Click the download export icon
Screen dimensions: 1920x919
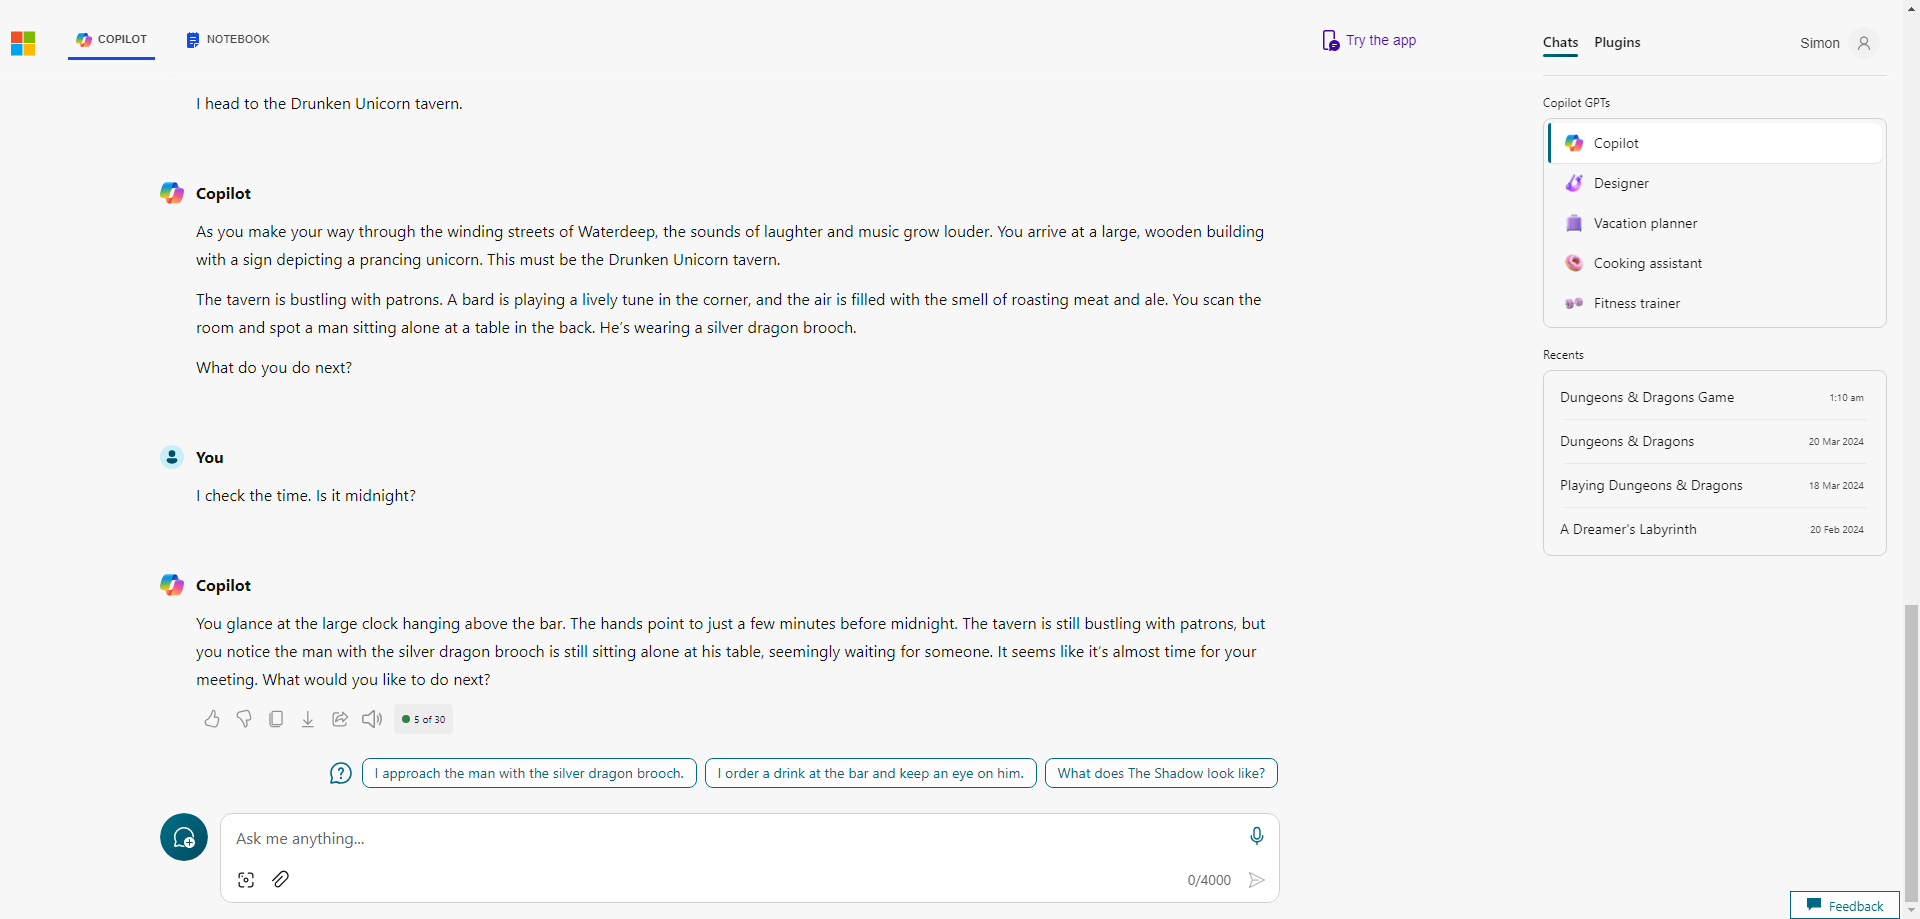pos(308,719)
